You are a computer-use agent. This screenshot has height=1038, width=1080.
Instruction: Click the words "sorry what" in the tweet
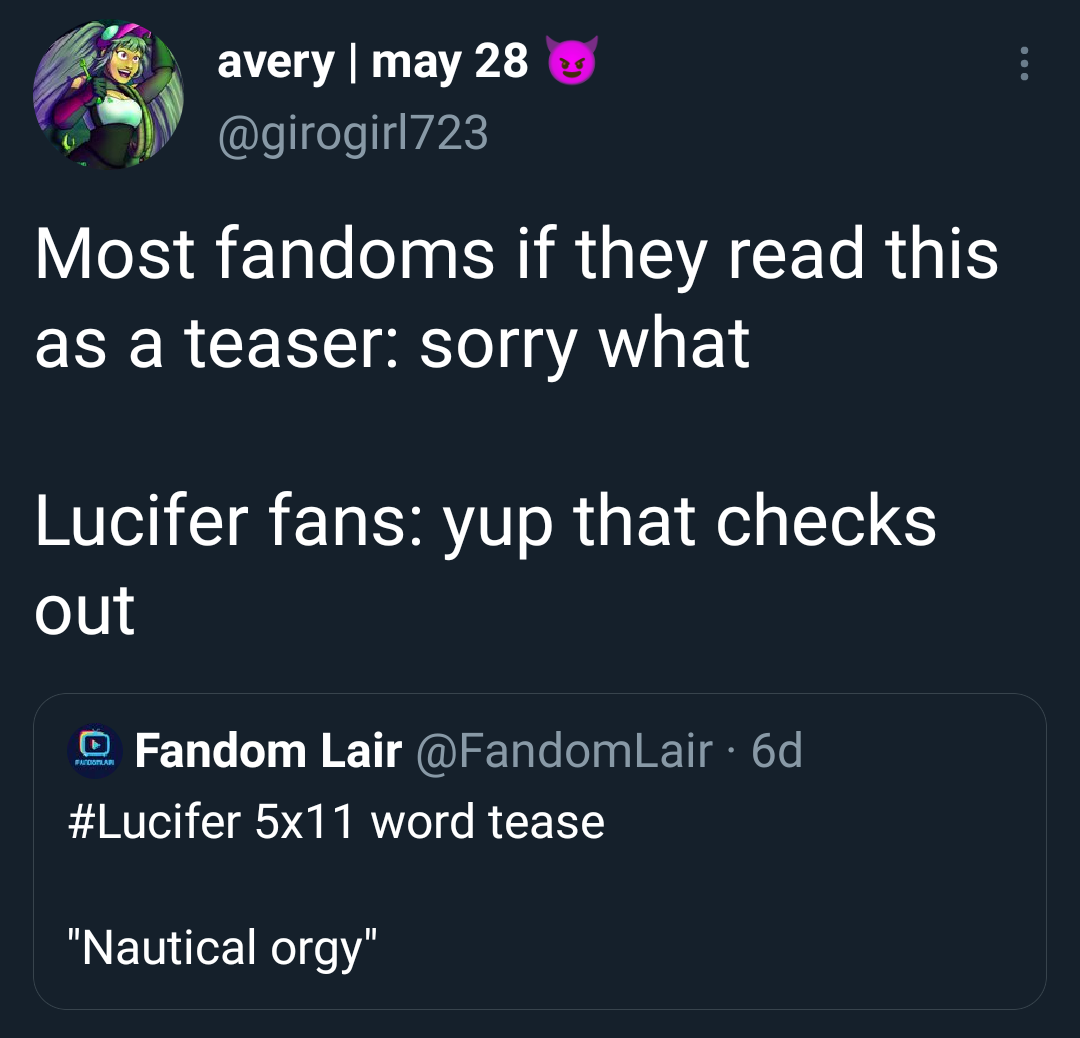(x=584, y=343)
